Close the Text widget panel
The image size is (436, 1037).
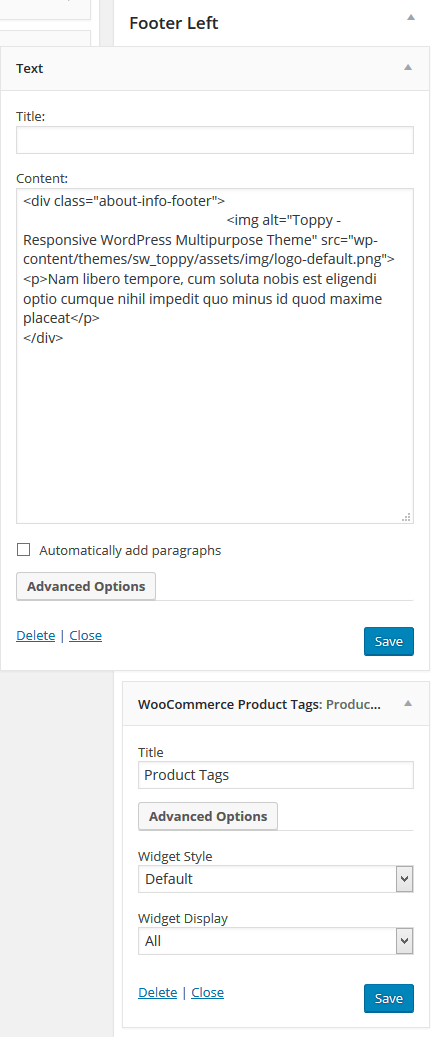85,636
